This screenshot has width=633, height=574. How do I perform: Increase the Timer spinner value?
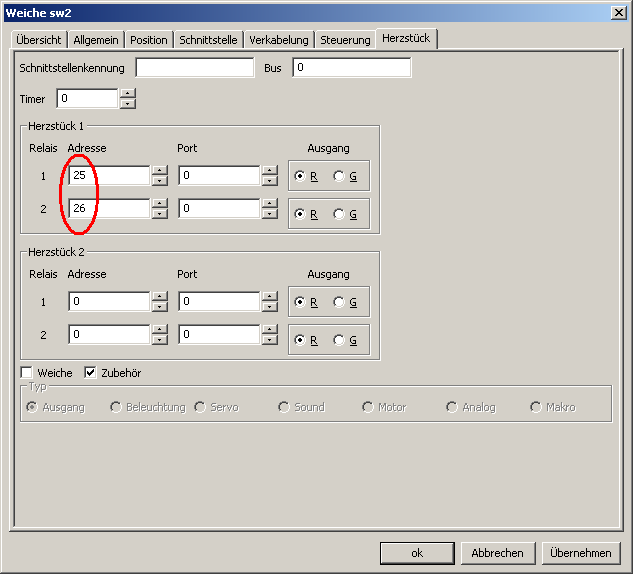tap(127, 94)
